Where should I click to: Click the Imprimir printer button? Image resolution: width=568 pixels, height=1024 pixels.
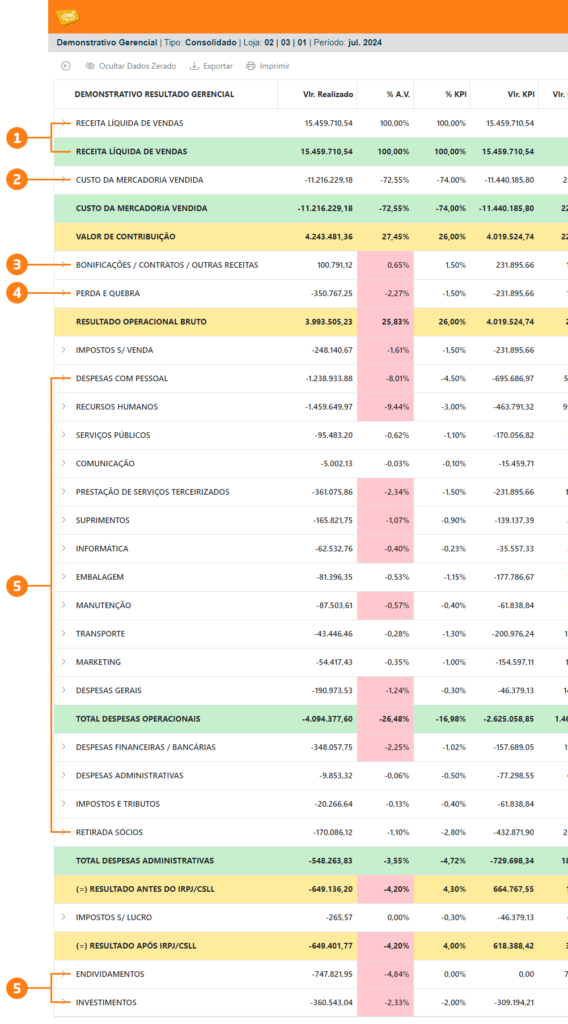(x=268, y=66)
